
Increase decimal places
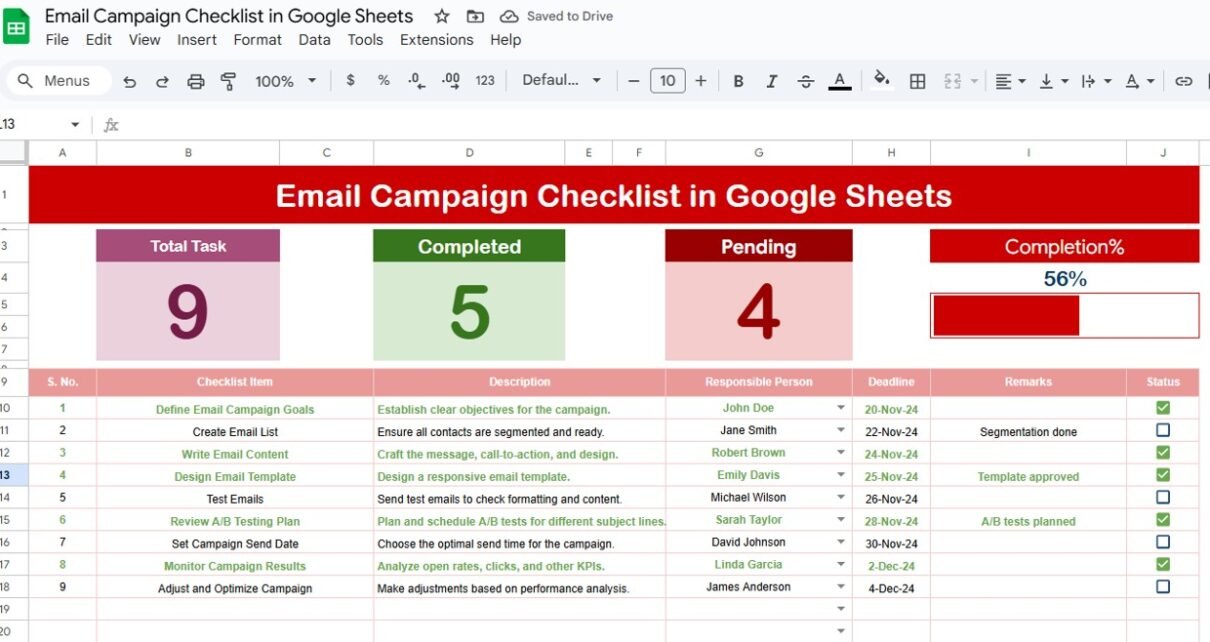(x=450, y=81)
